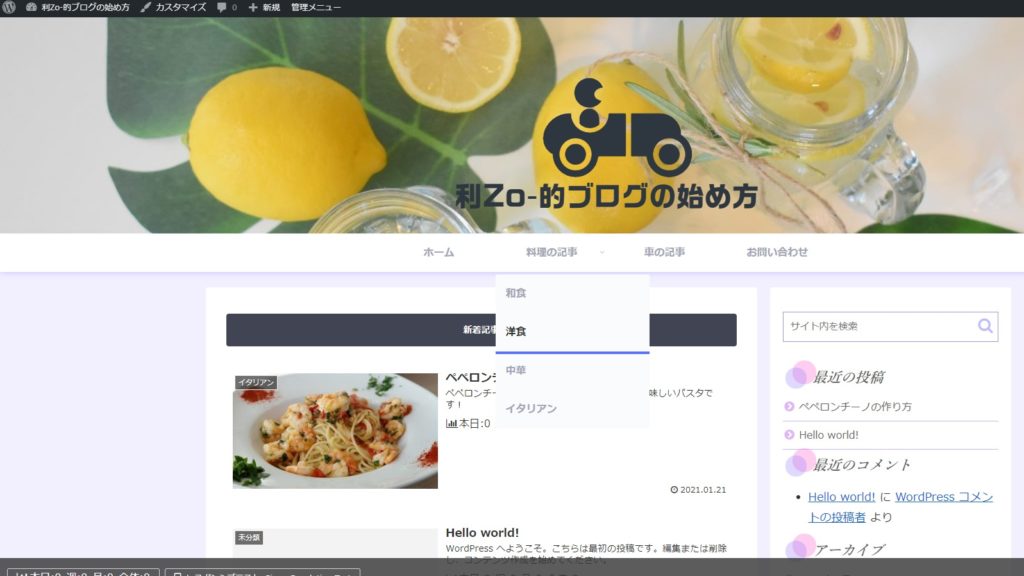1024x576 pixels.
Task: Open the 車の記事 navigation item
Action: tap(664, 252)
